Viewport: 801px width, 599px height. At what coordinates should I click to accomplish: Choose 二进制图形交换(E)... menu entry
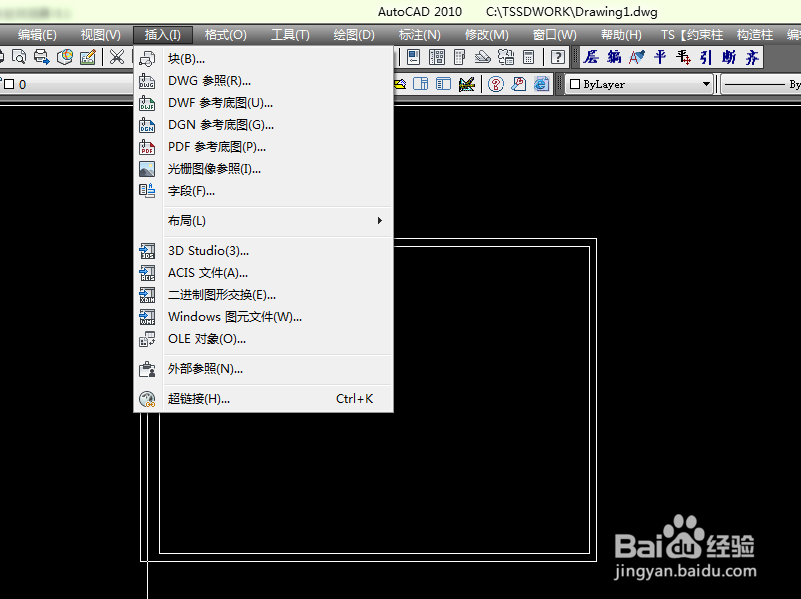(x=264, y=295)
